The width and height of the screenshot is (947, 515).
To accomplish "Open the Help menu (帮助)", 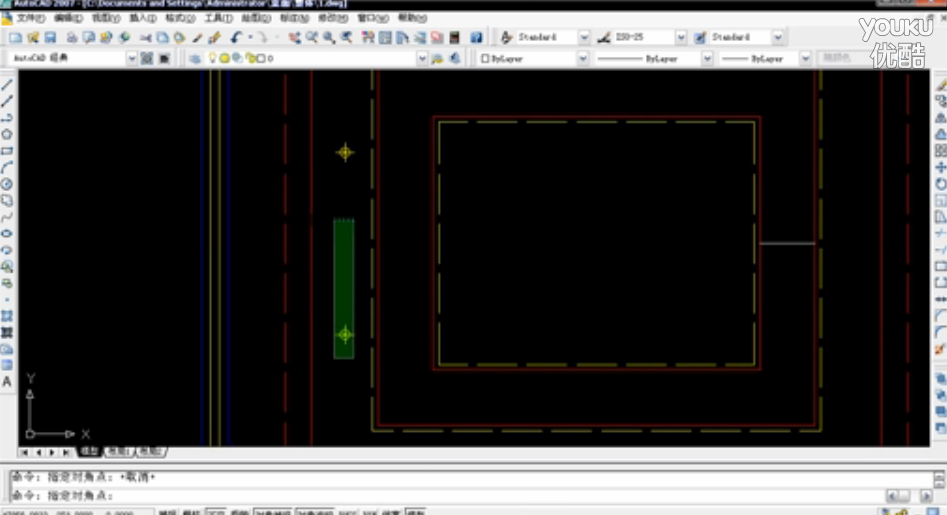I will coord(413,18).
